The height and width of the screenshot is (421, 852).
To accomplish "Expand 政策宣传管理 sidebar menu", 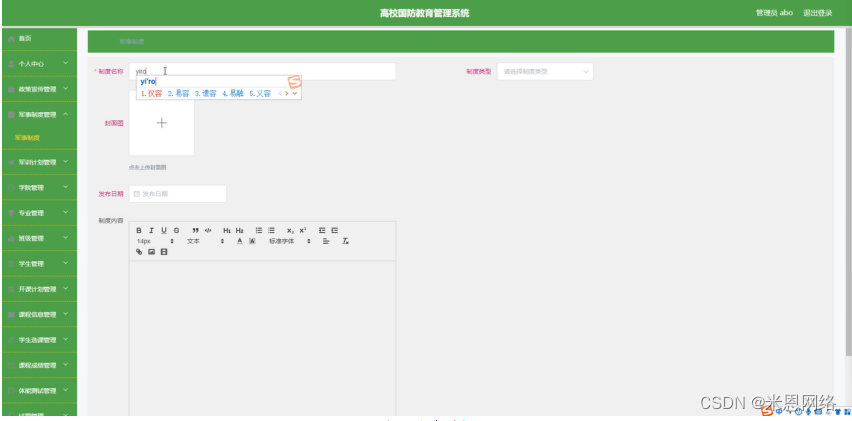I will point(39,89).
